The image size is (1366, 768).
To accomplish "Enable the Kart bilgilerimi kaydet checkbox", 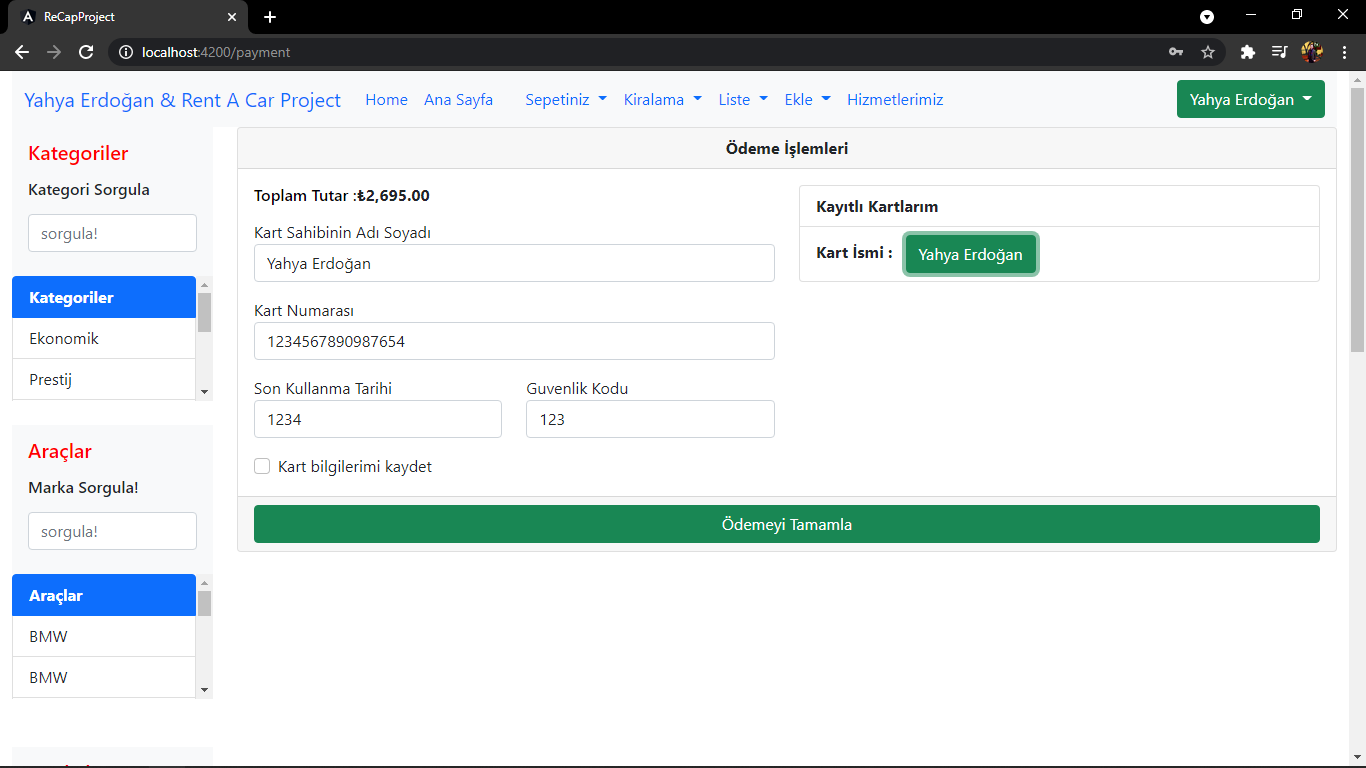I will [261, 466].
